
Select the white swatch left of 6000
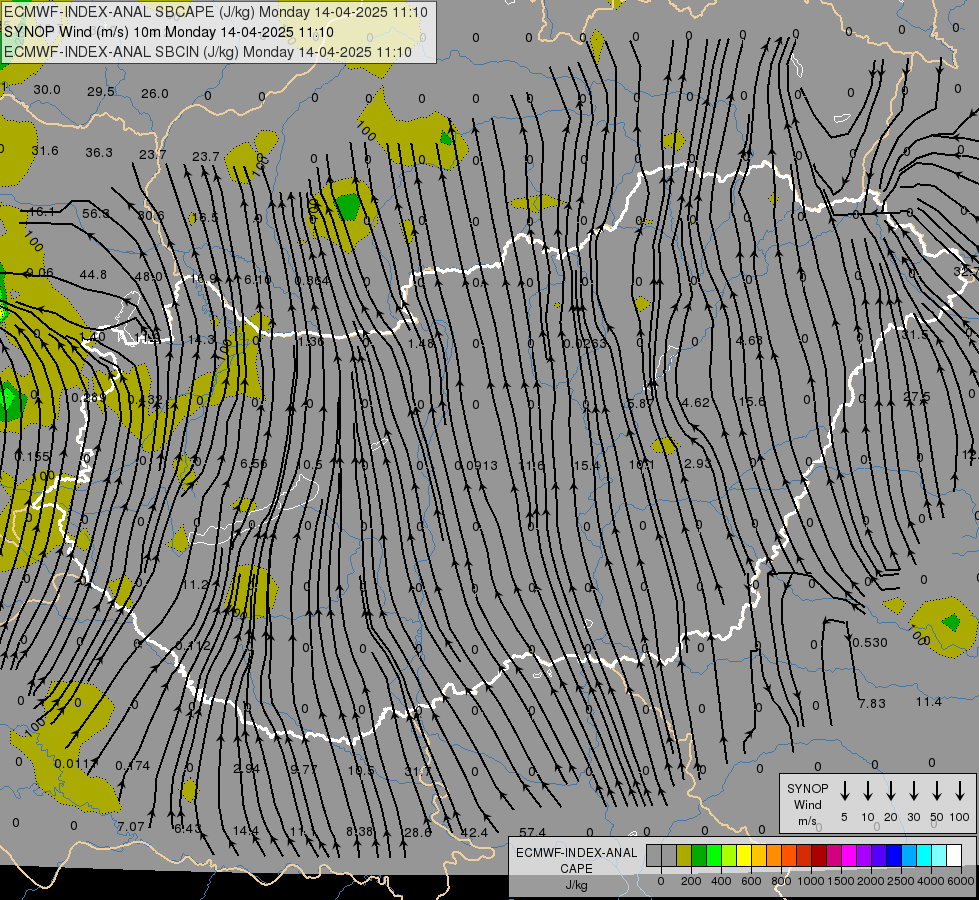(x=954, y=855)
